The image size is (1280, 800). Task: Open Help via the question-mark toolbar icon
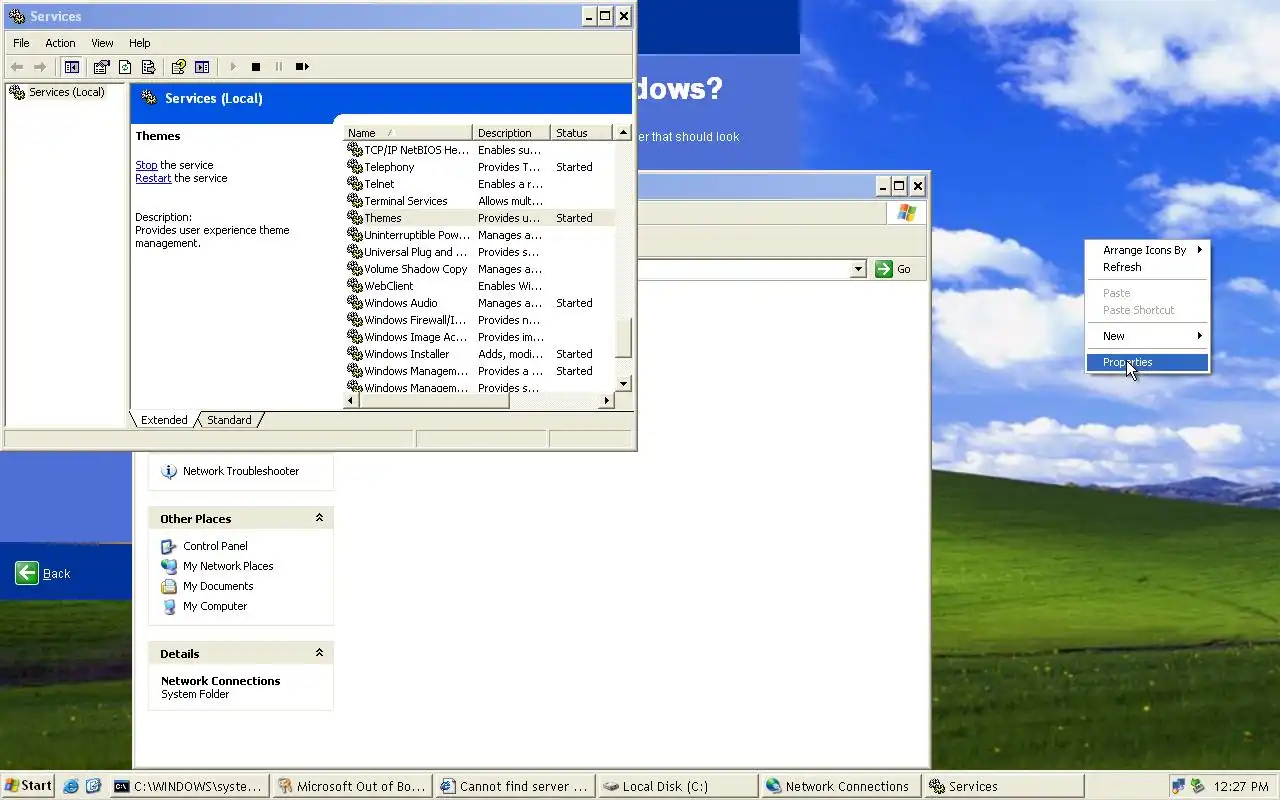(178, 67)
